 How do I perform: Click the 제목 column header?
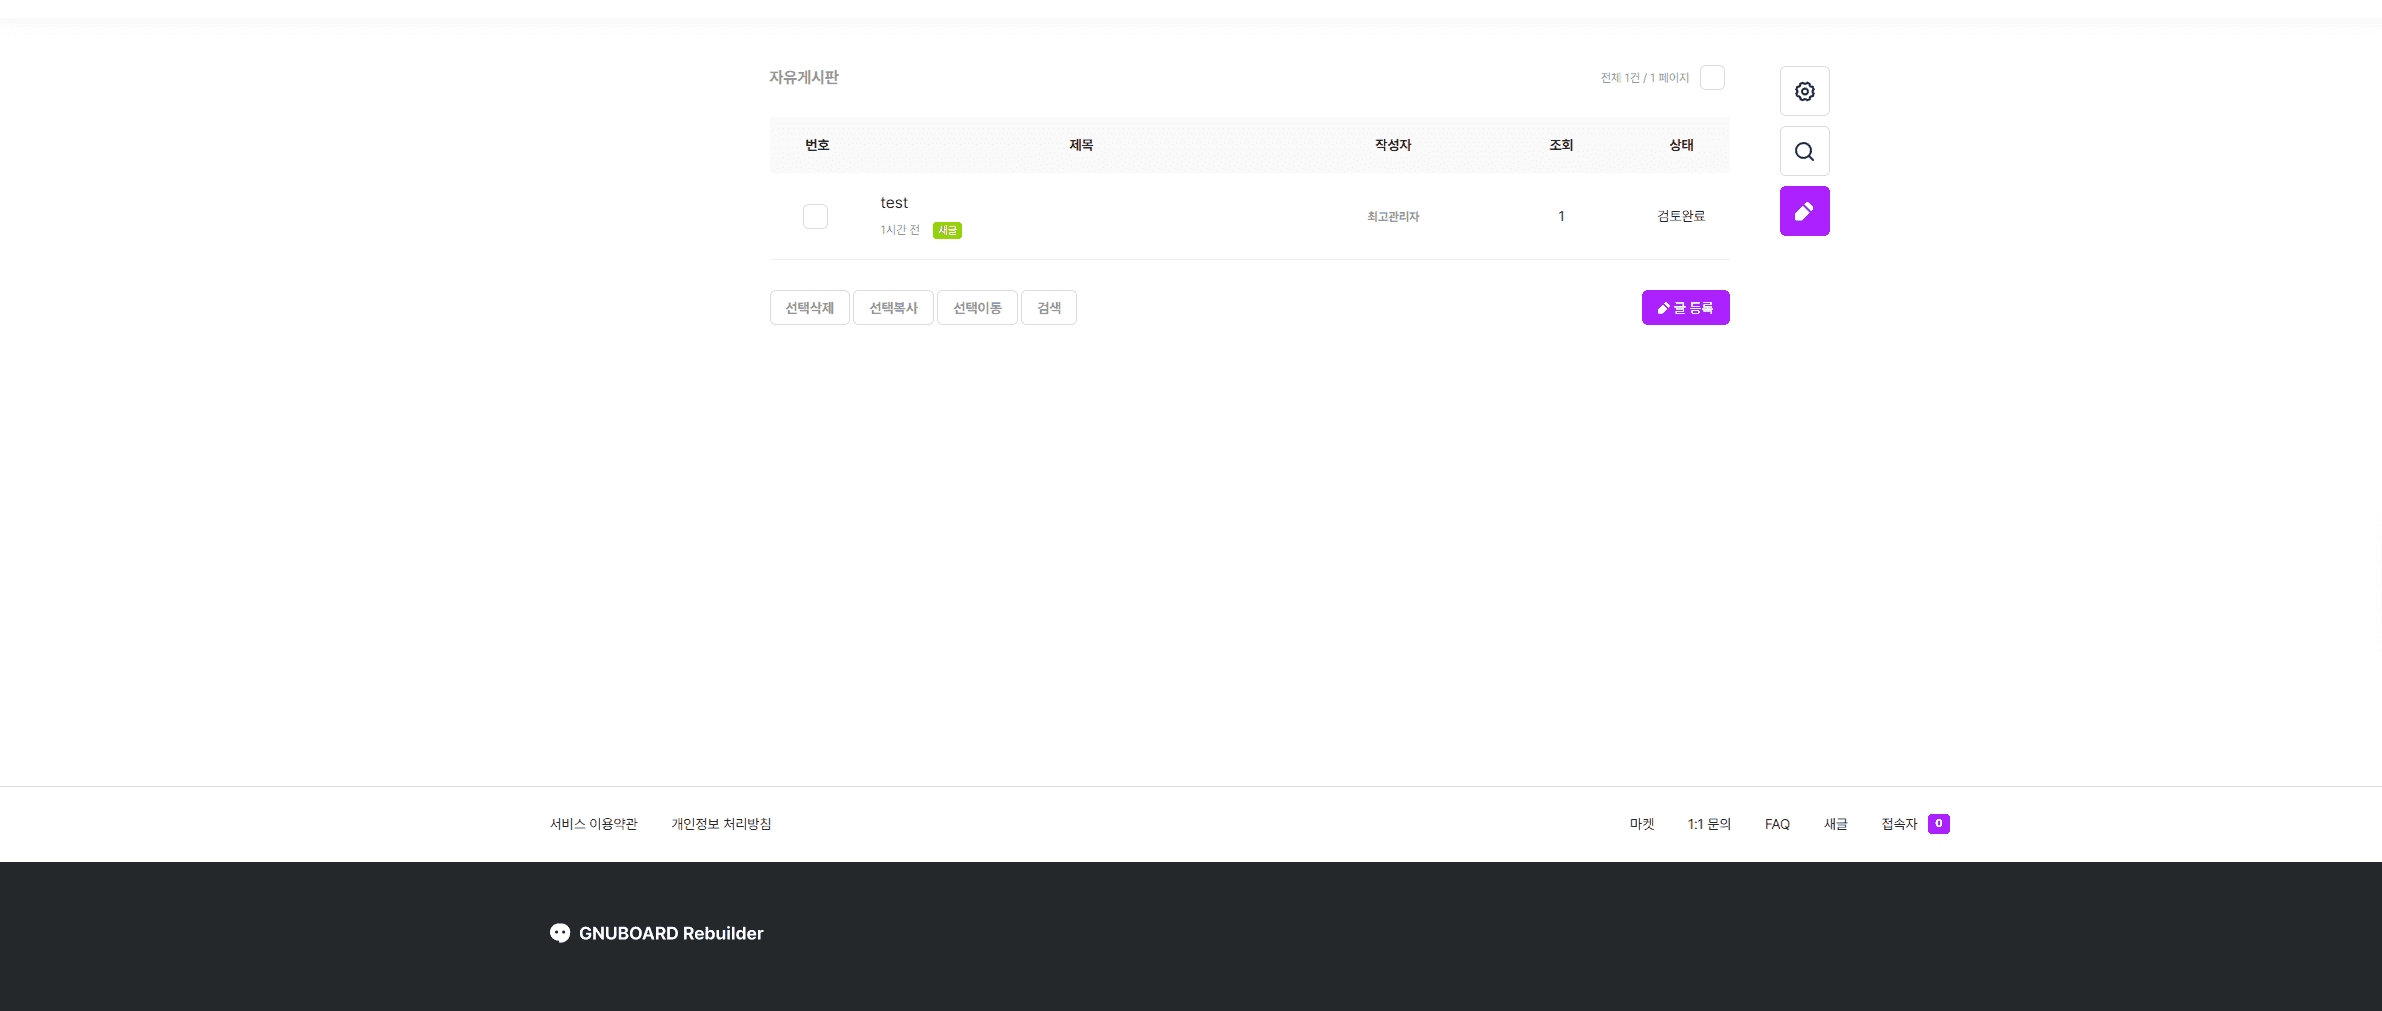[1081, 145]
